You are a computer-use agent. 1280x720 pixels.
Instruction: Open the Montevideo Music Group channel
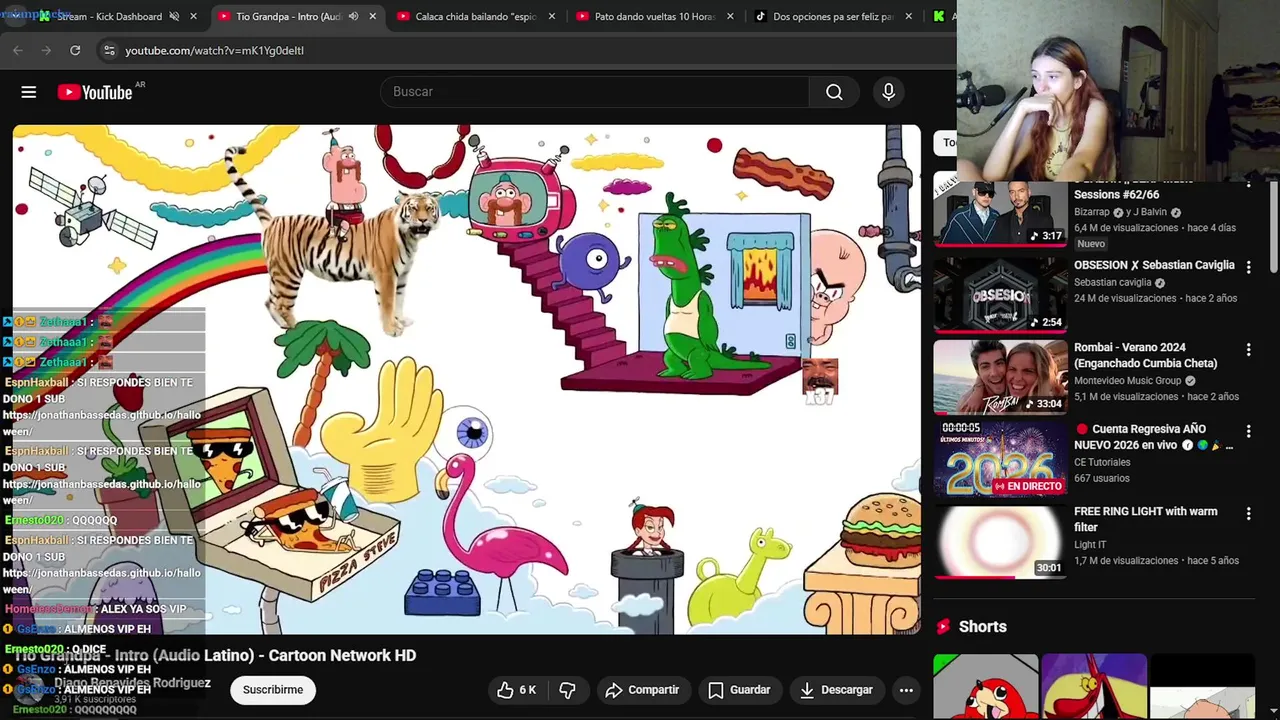(1127, 381)
